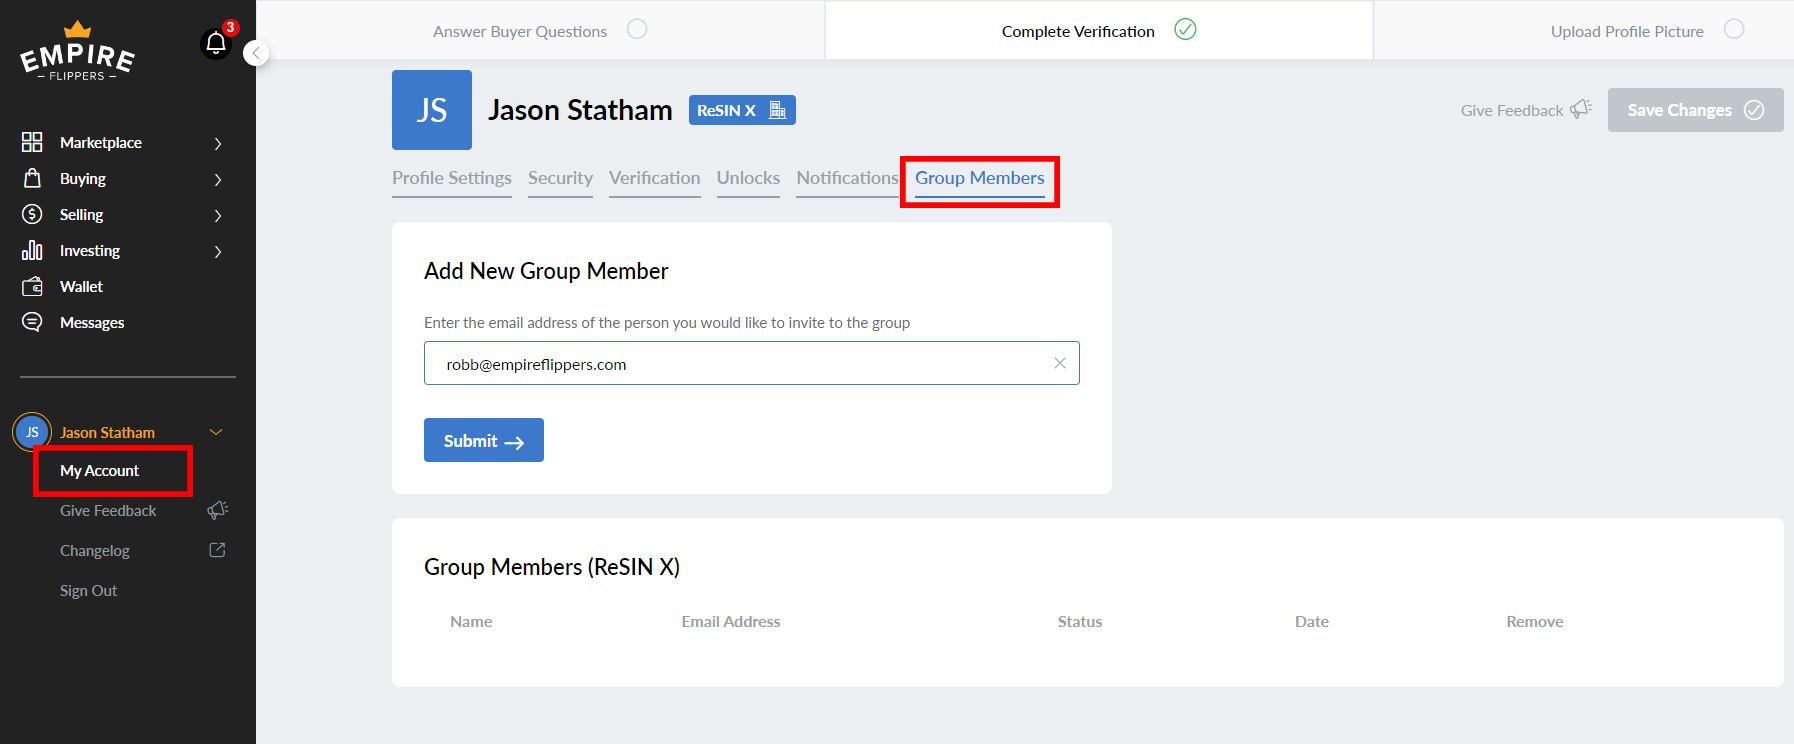The height and width of the screenshot is (744, 1794).
Task: Click the JS avatar in sidebar
Action: [x=32, y=432]
